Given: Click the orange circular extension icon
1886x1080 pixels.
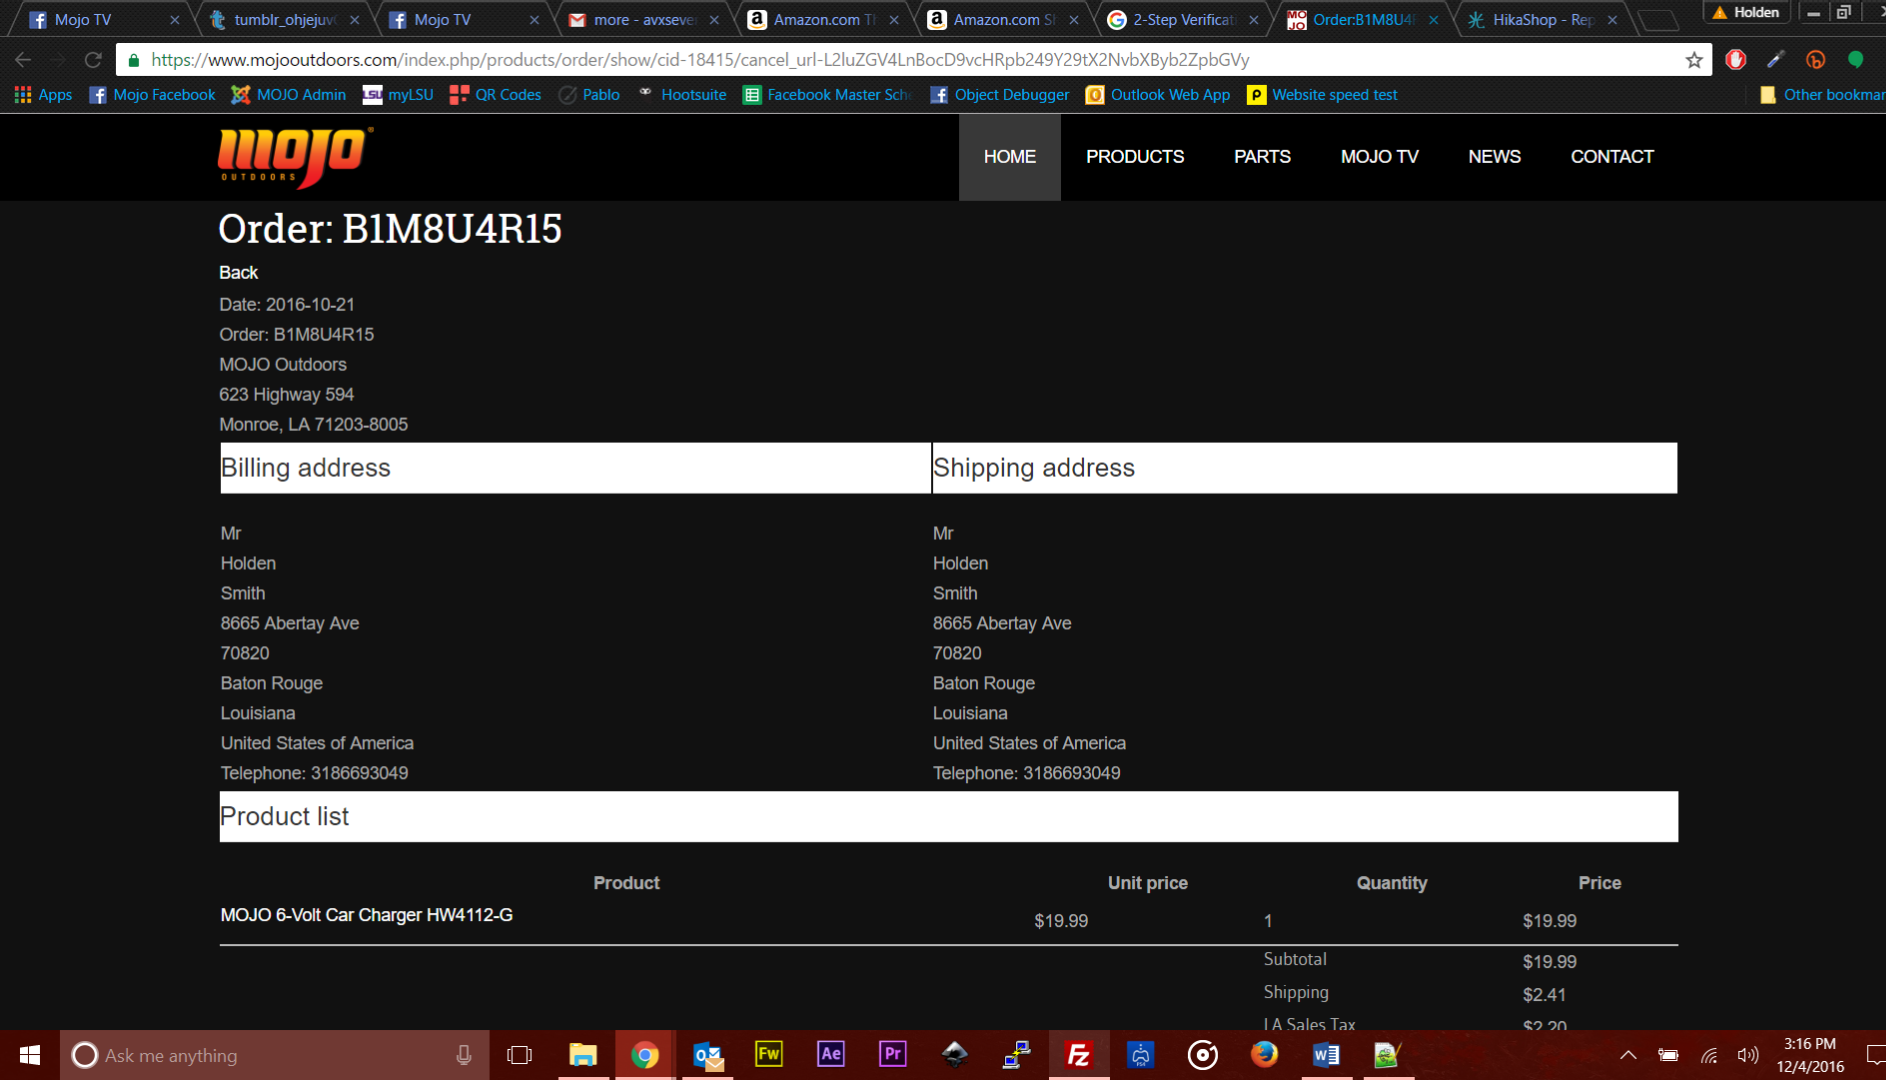Looking at the screenshot, I should pyautogui.click(x=1816, y=60).
